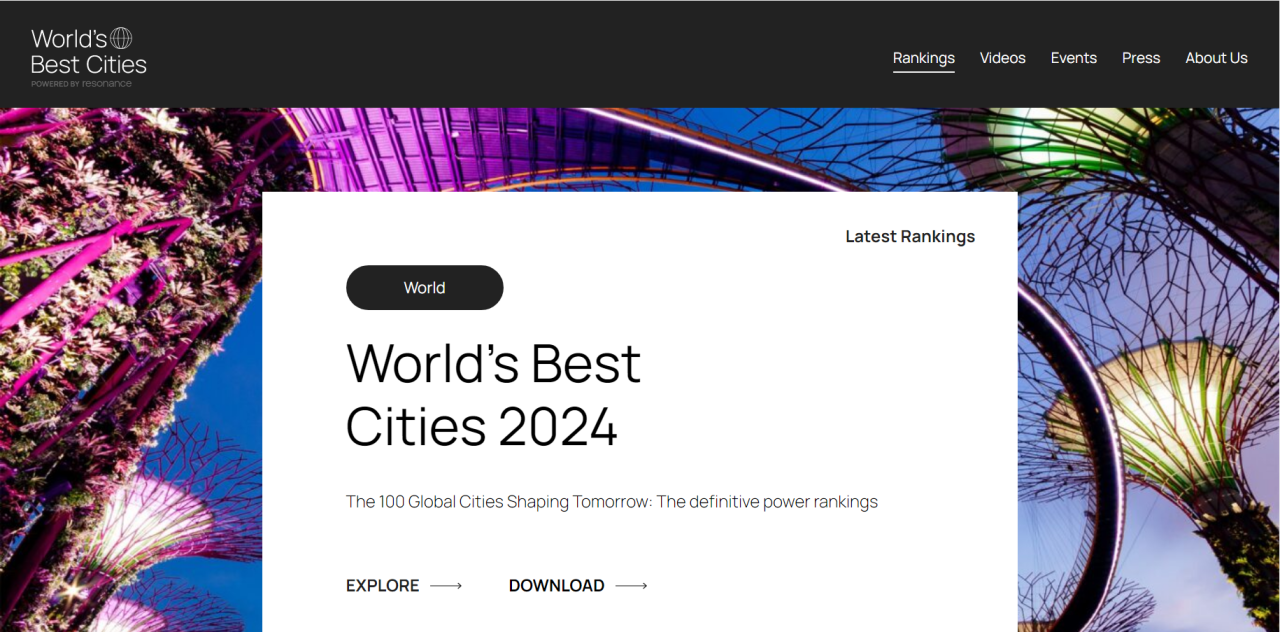The image size is (1280, 632).
Task: Click the globe icon in the logo
Action: 121,38
